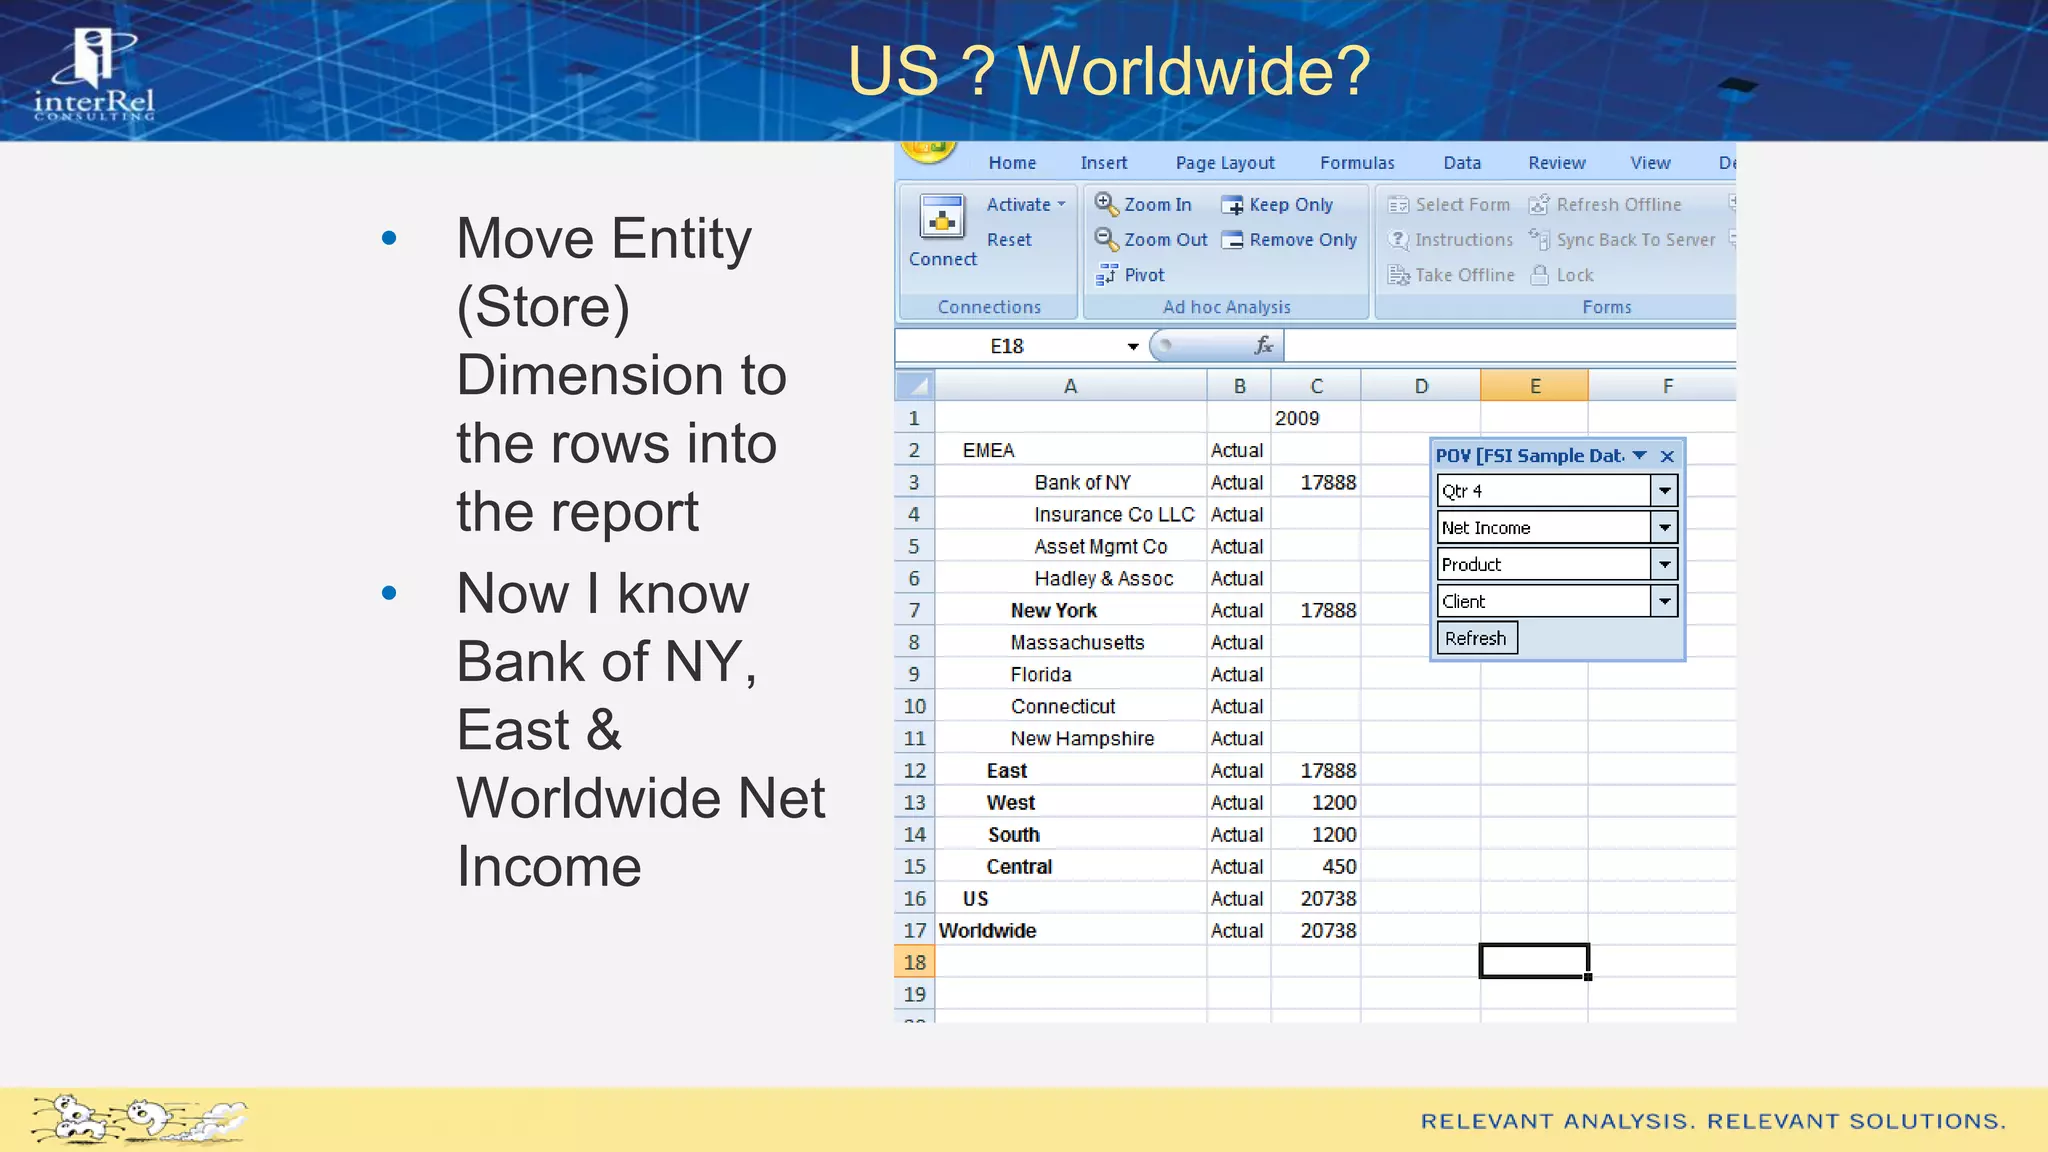The width and height of the screenshot is (2048, 1152).
Task: Click the Zoom In magnifier icon
Action: click(1106, 204)
